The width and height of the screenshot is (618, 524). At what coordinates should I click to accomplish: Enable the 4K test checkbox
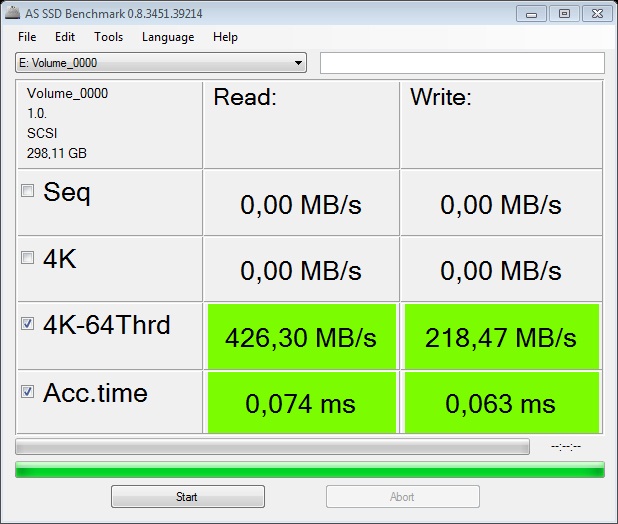tap(27, 258)
